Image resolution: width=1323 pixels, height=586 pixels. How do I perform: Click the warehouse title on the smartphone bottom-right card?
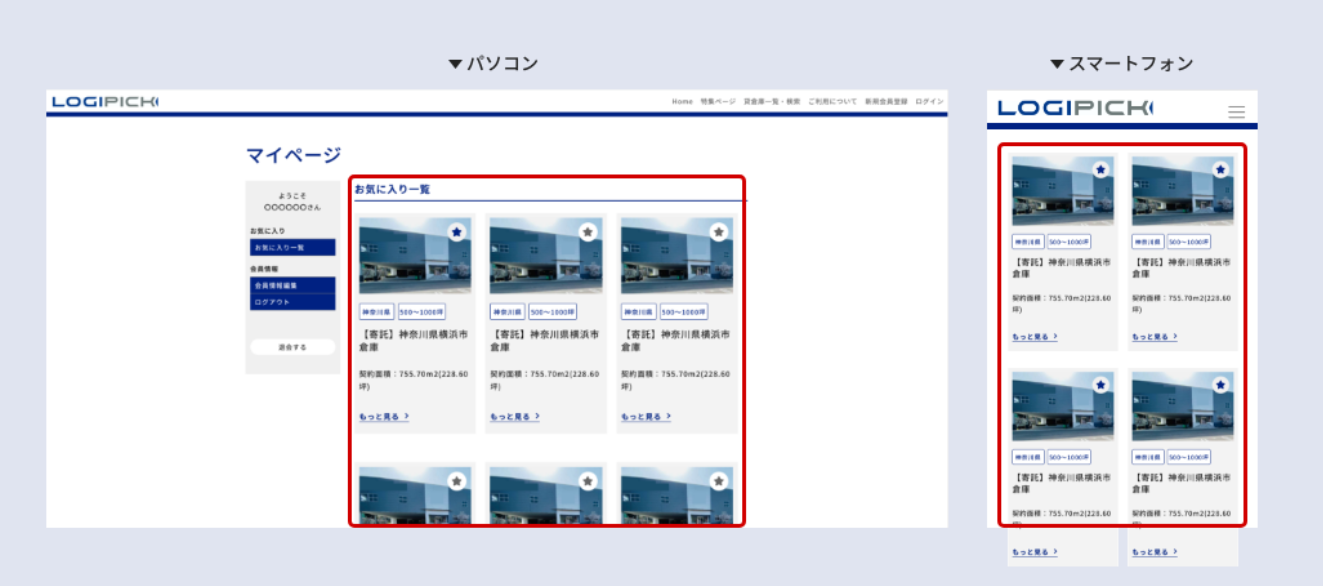[x=1181, y=483]
